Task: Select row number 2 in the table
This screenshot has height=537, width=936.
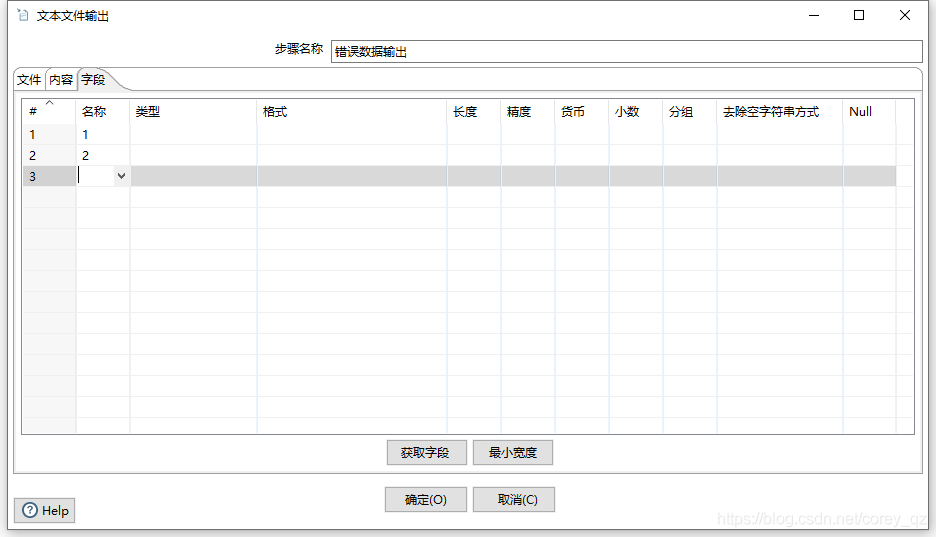Action: point(49,155)
